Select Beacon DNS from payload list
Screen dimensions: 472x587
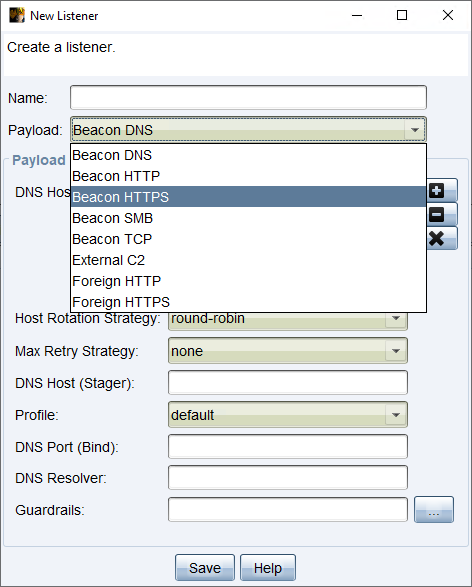(248, 155)
